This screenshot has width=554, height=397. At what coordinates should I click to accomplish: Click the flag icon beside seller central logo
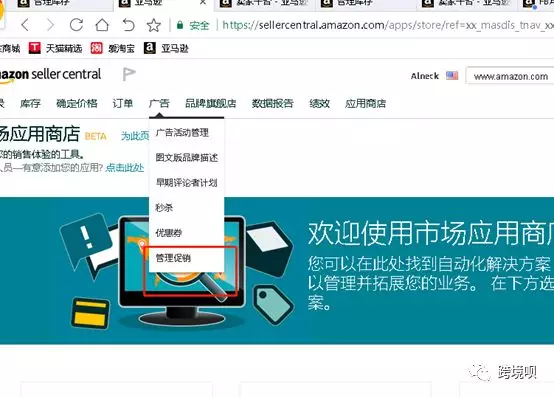[129, 74]
